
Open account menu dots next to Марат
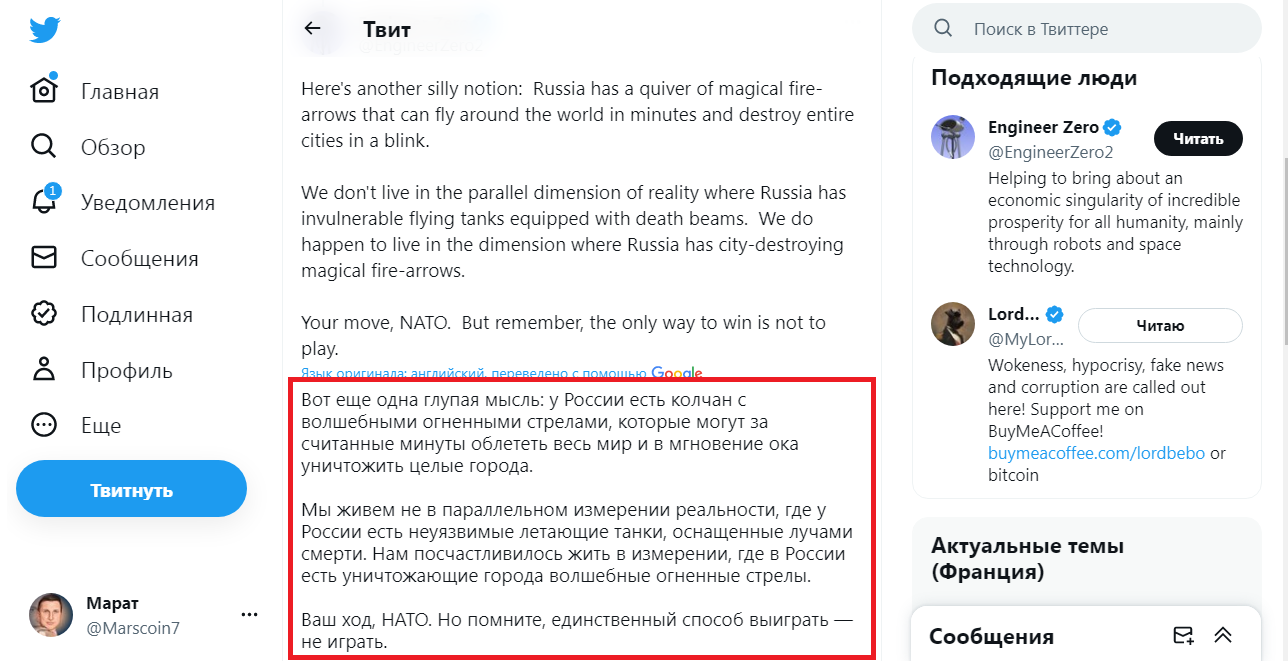(x=250, y=615)
